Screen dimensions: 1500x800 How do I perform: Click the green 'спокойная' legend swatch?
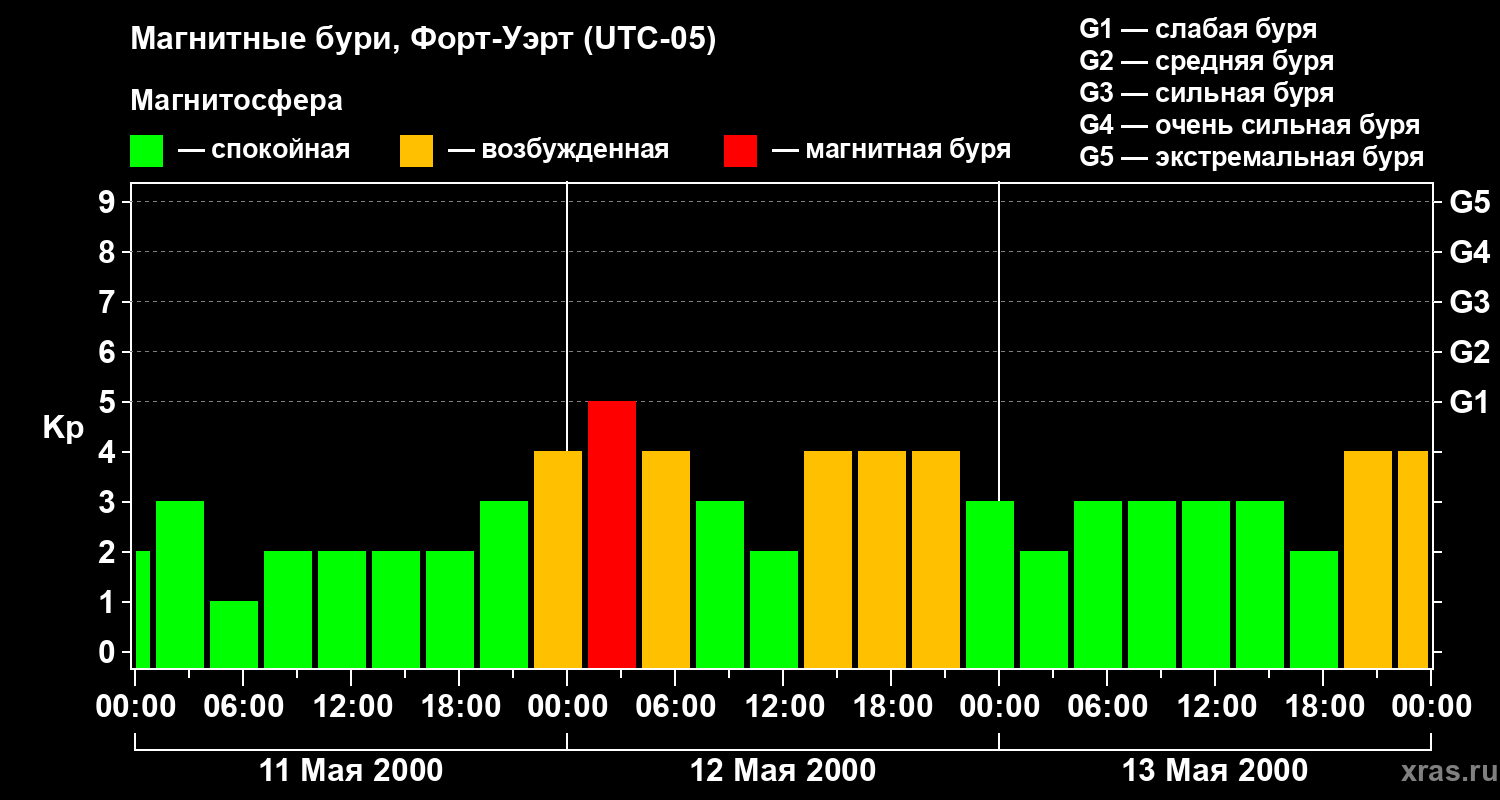[x=147, y=151]
